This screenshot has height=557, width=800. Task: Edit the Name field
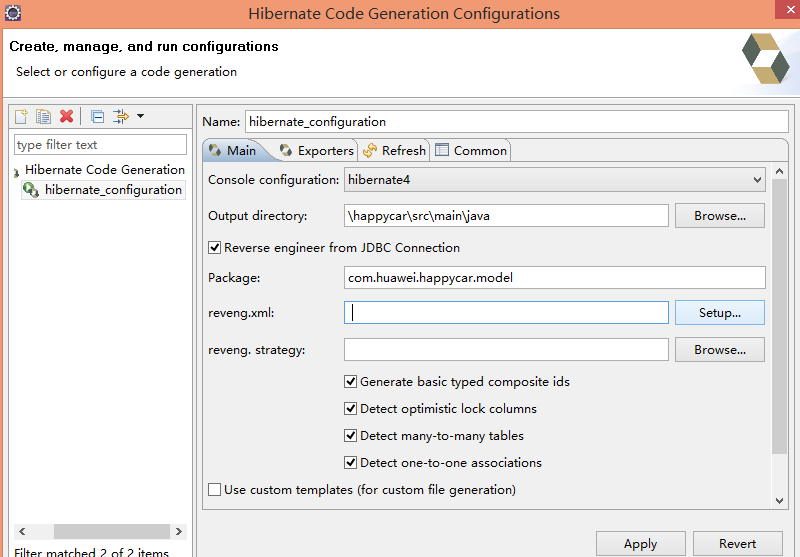pyautogui.click(x=517, y=122)
